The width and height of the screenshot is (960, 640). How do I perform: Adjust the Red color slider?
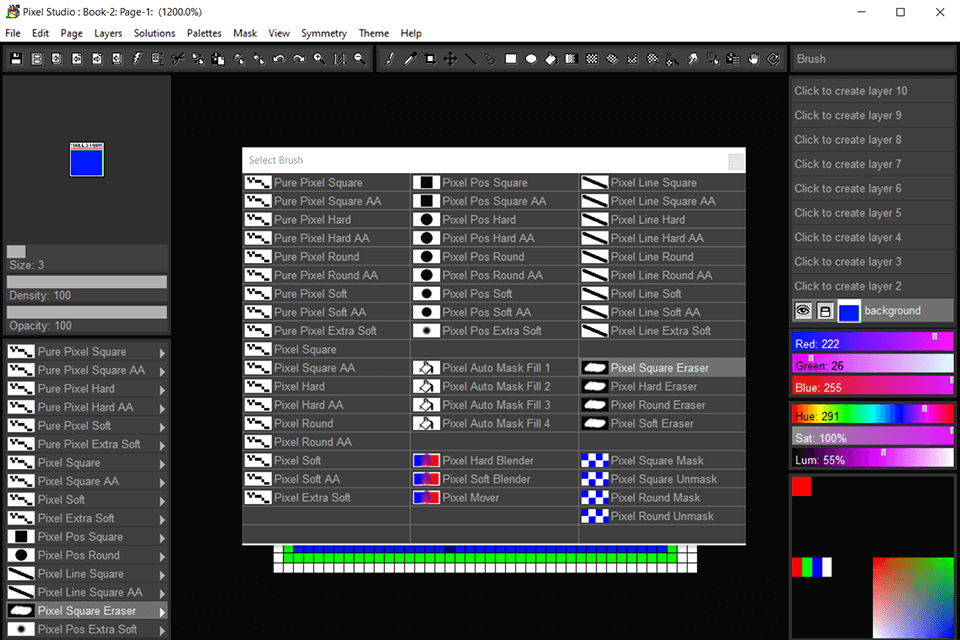[x=872, y=343]
